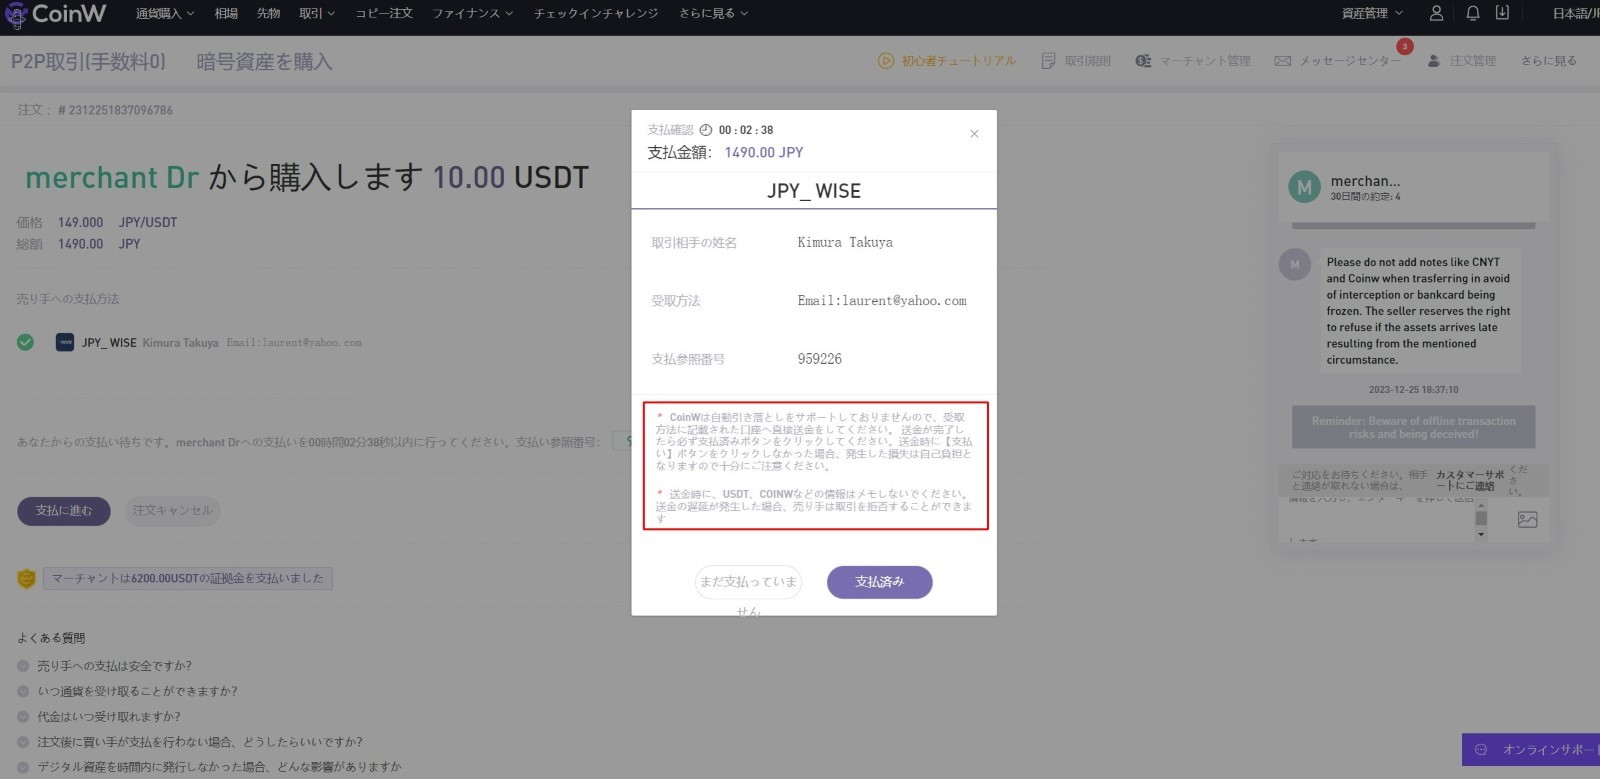
Task: Click the merchant Dr name link in heading
Action: (112, 178)
